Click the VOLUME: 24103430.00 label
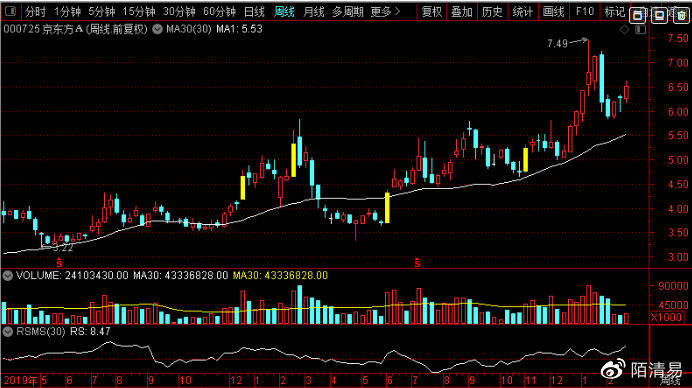Viewport: 692px width, 388px height. point(72,276)
